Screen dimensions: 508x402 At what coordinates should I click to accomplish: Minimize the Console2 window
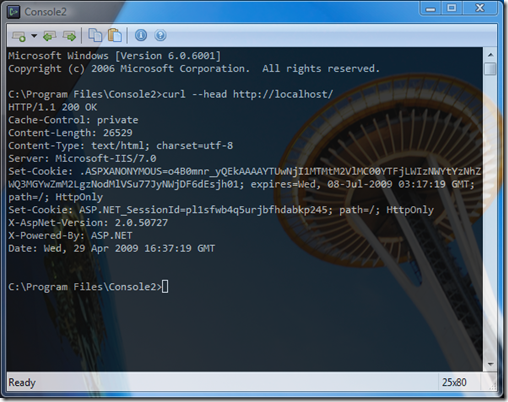pos(430,8)
